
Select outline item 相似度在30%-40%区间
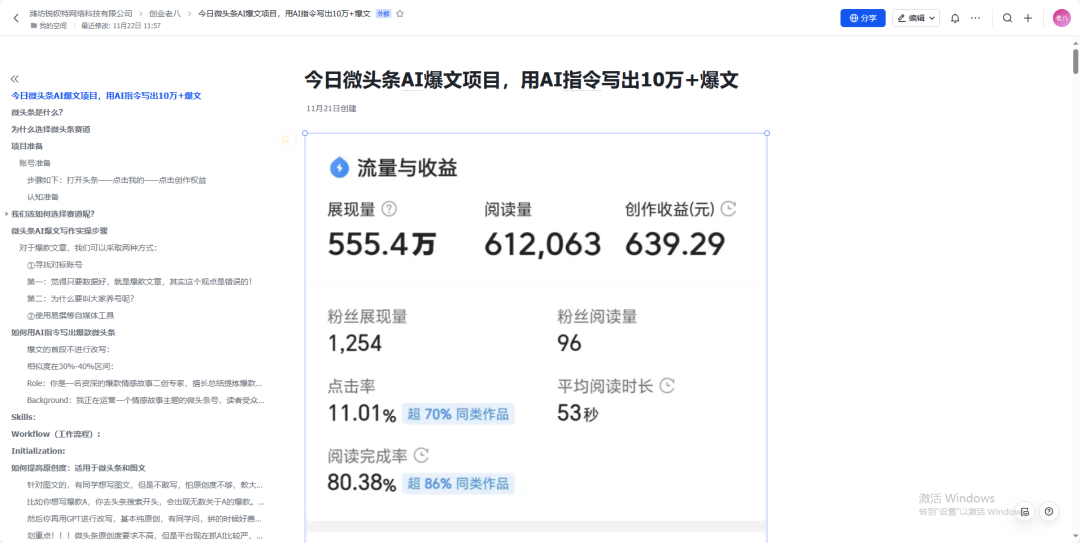(x=70, y=366)
